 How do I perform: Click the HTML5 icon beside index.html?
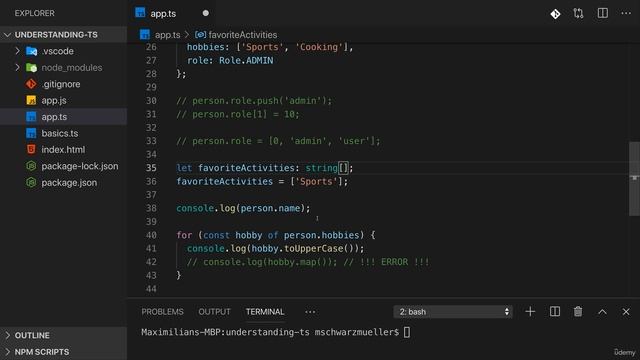pyautogui.click(x=31, y=149)
